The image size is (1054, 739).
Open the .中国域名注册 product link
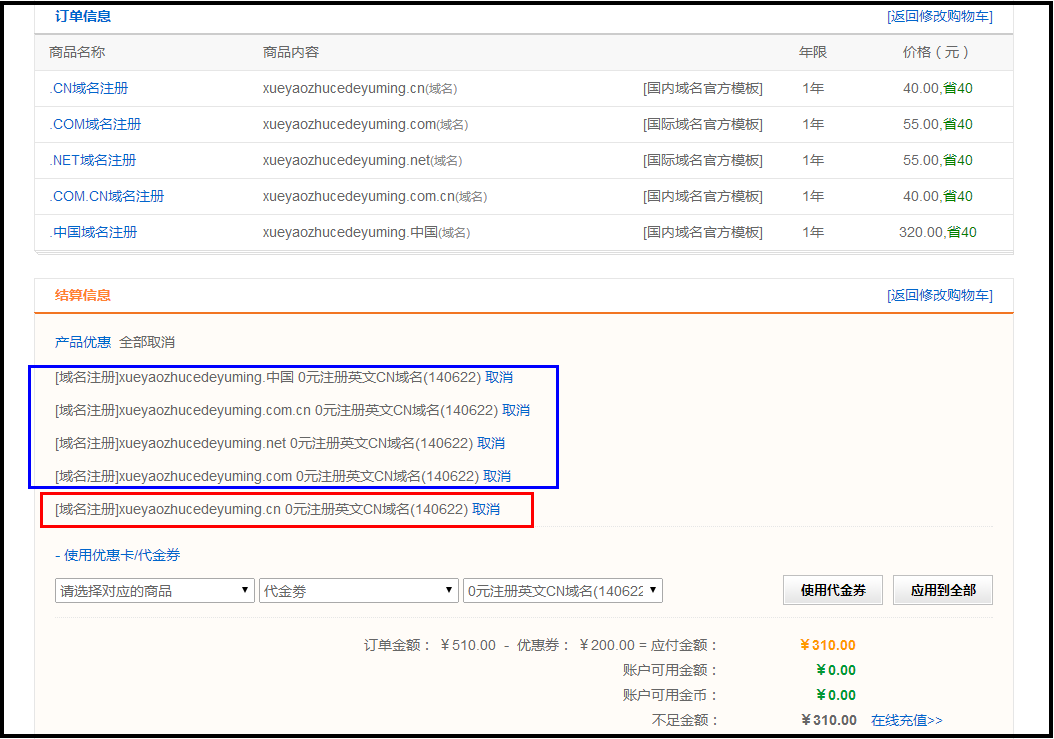click(x=94, y=232)
